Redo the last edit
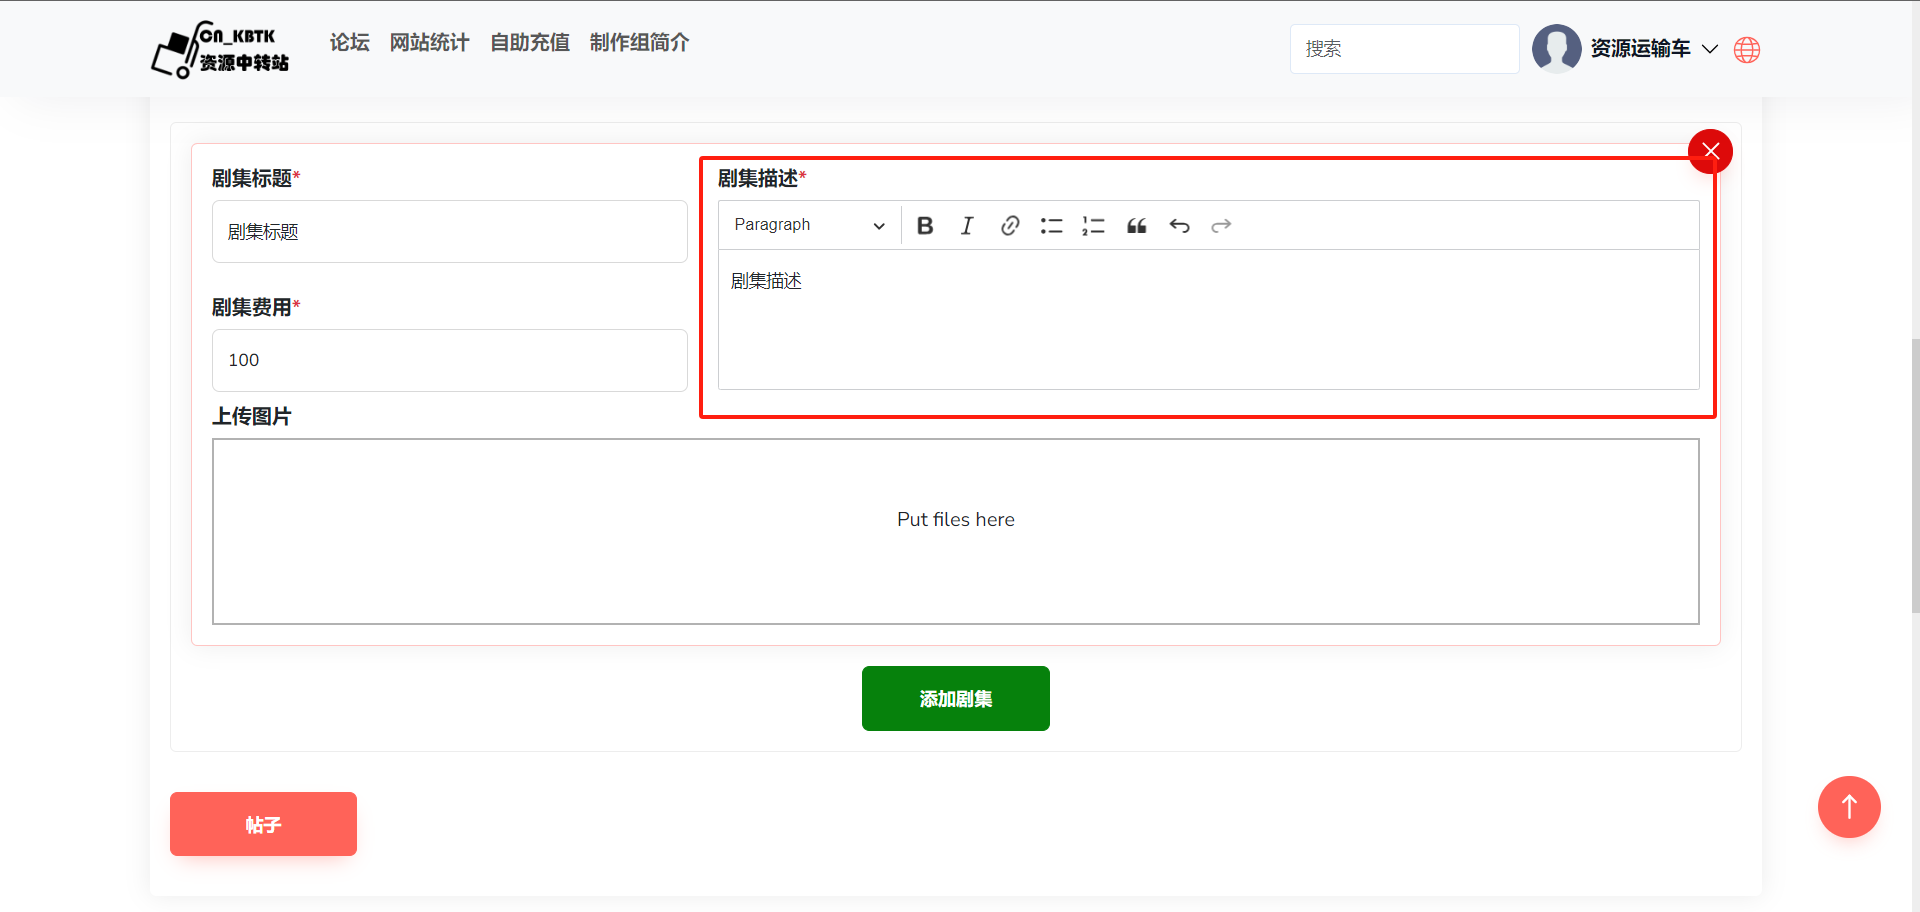The height and width of the screenshot is (912, 1920). pyautogui.click(x=1221, y=226)
